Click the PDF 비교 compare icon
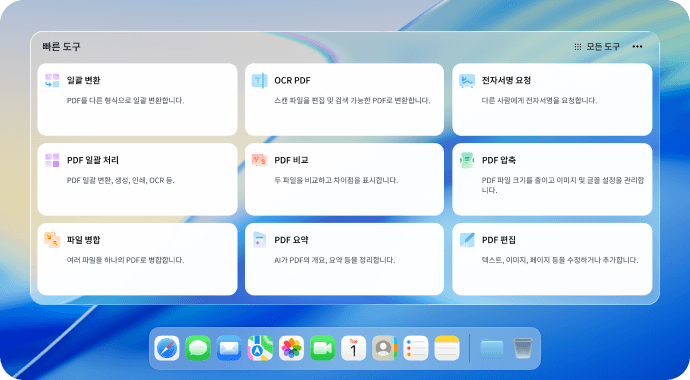Viewport: 690px width, 380px height. point(259,160)
